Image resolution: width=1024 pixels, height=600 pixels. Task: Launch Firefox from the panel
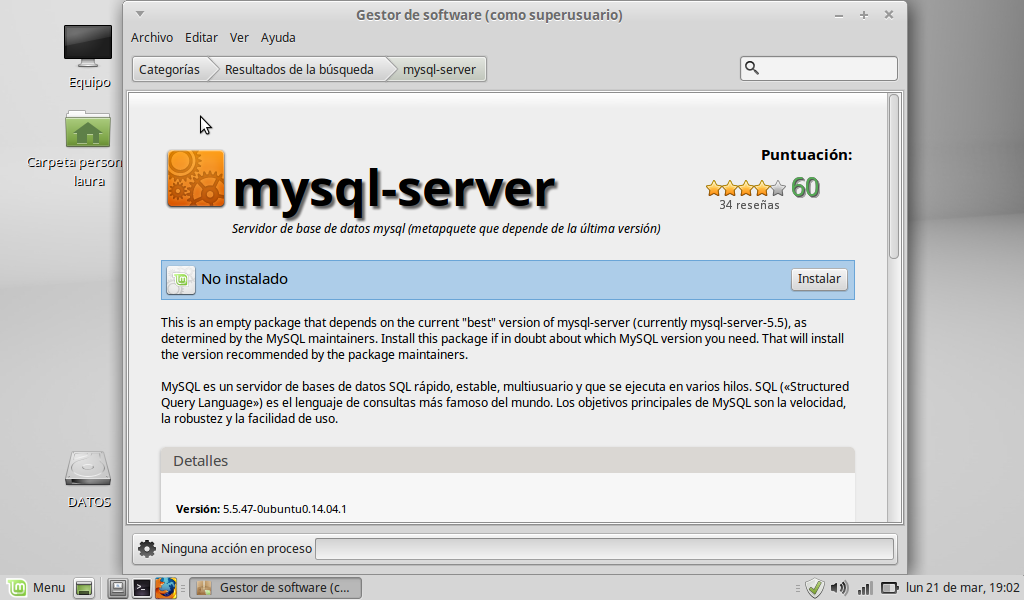pyautogui.click(x=166, y=588)
